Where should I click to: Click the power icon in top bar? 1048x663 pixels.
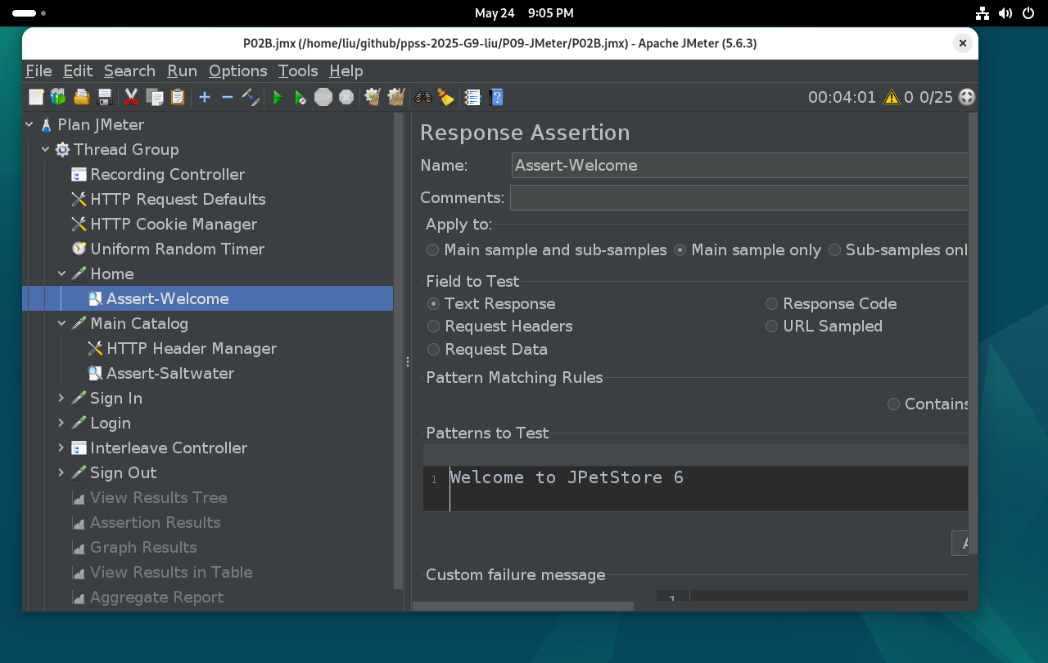pyautogui.click(x=1029, y=13)
